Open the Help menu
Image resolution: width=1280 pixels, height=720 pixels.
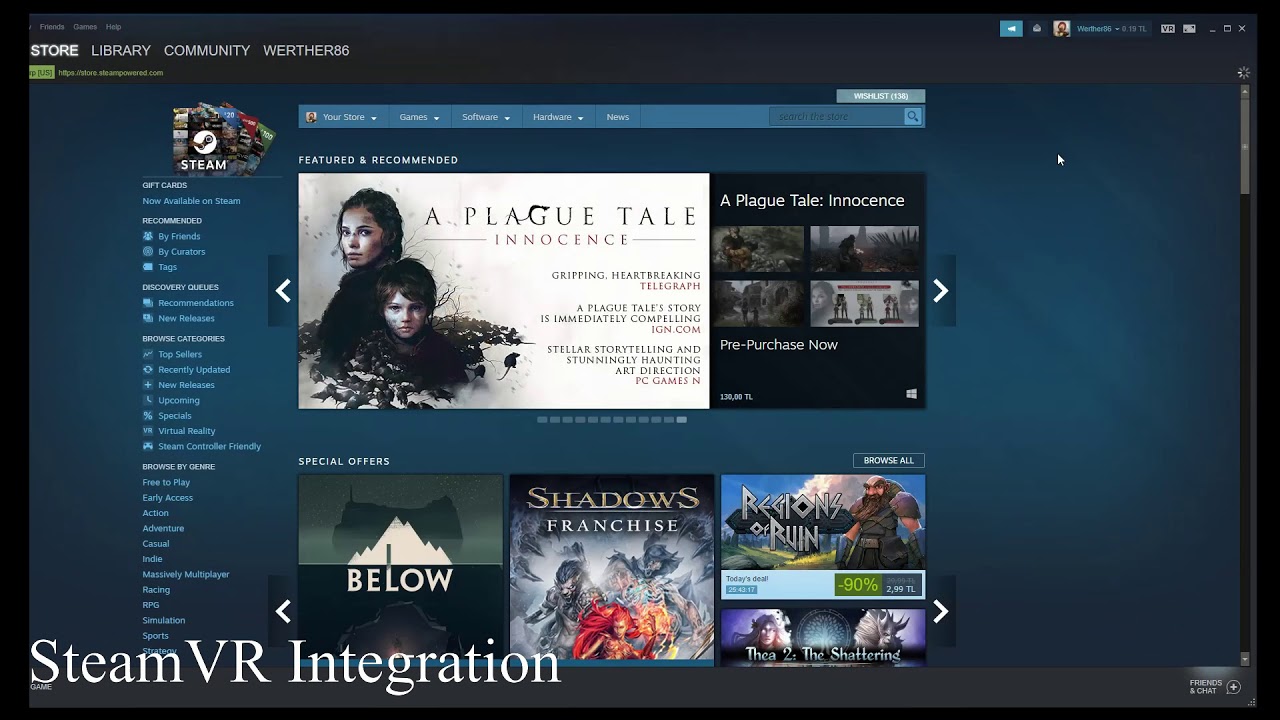click(x=113, y=27)
